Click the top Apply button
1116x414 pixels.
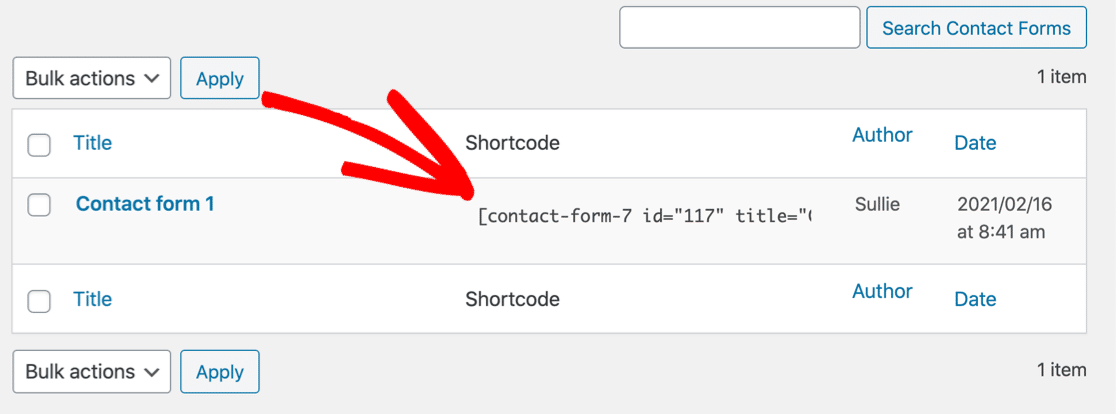coord(220,79)
